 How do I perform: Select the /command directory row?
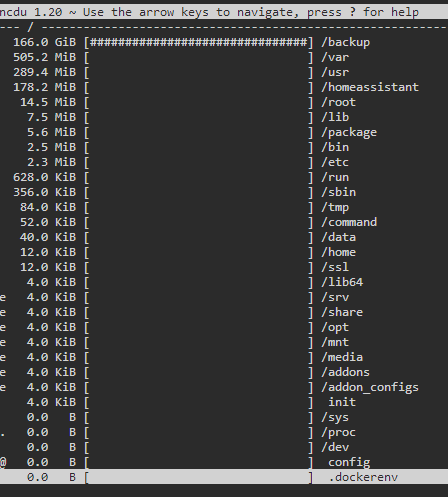point(224,222)
